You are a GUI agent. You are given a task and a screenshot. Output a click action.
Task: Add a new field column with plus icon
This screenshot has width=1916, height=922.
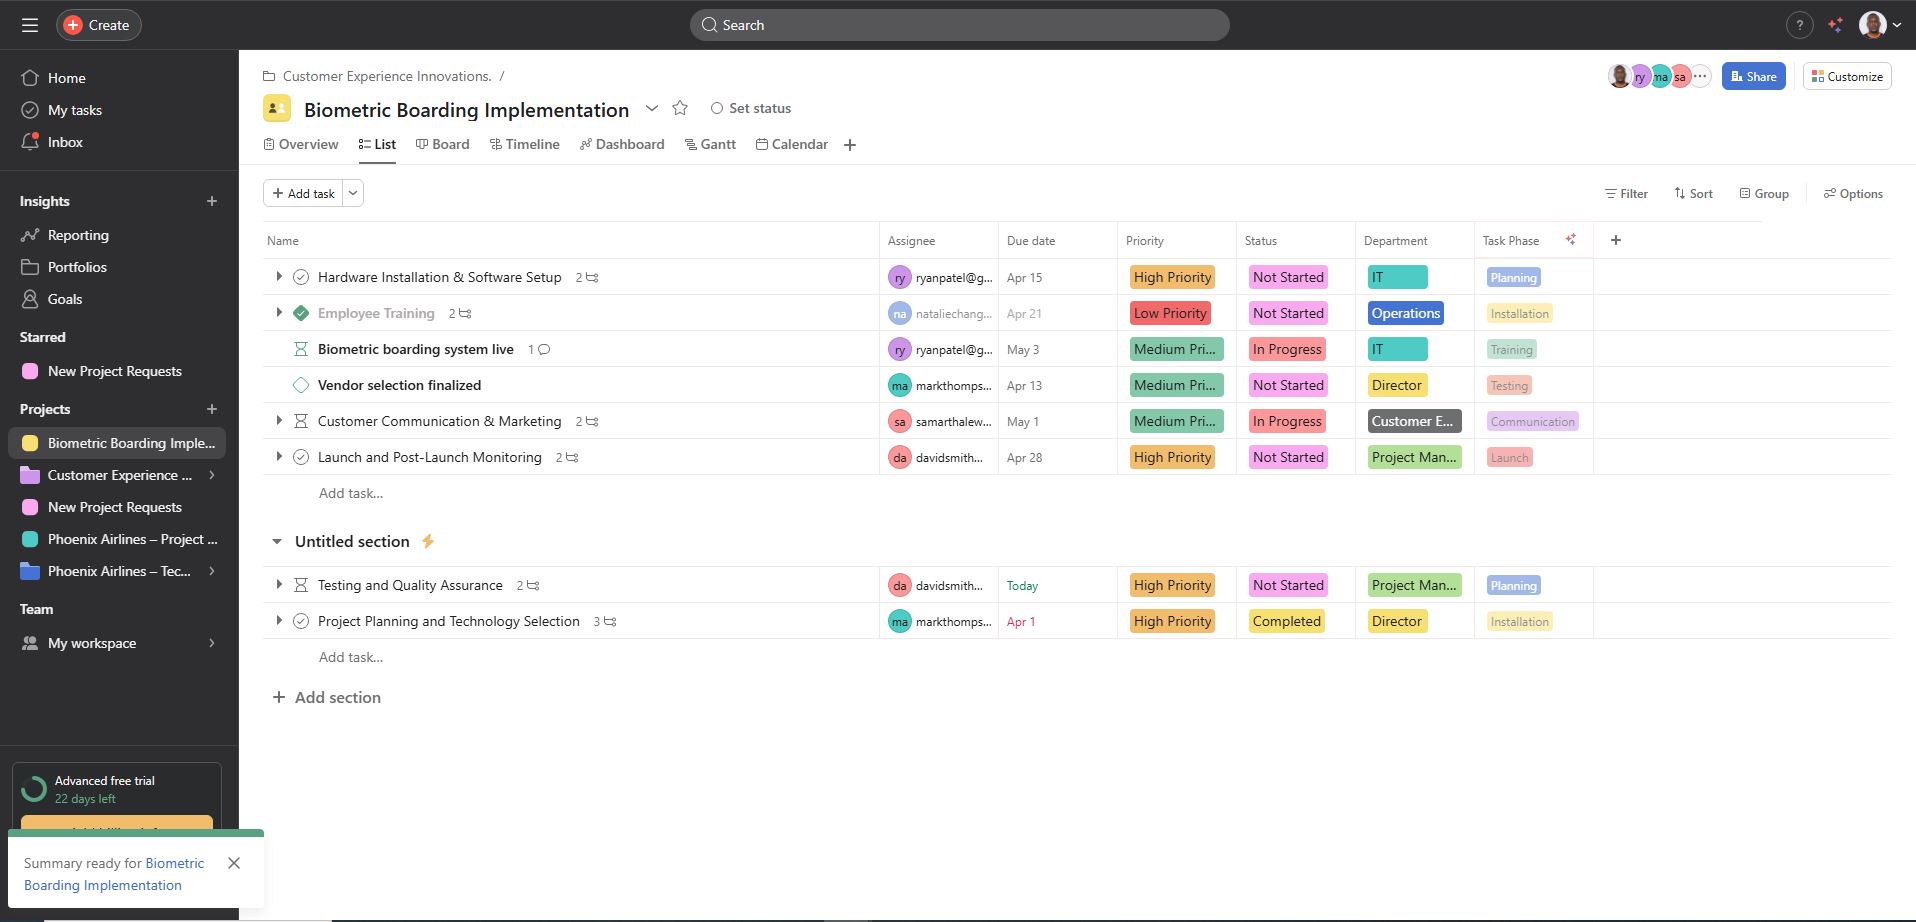click(1615, 240)
